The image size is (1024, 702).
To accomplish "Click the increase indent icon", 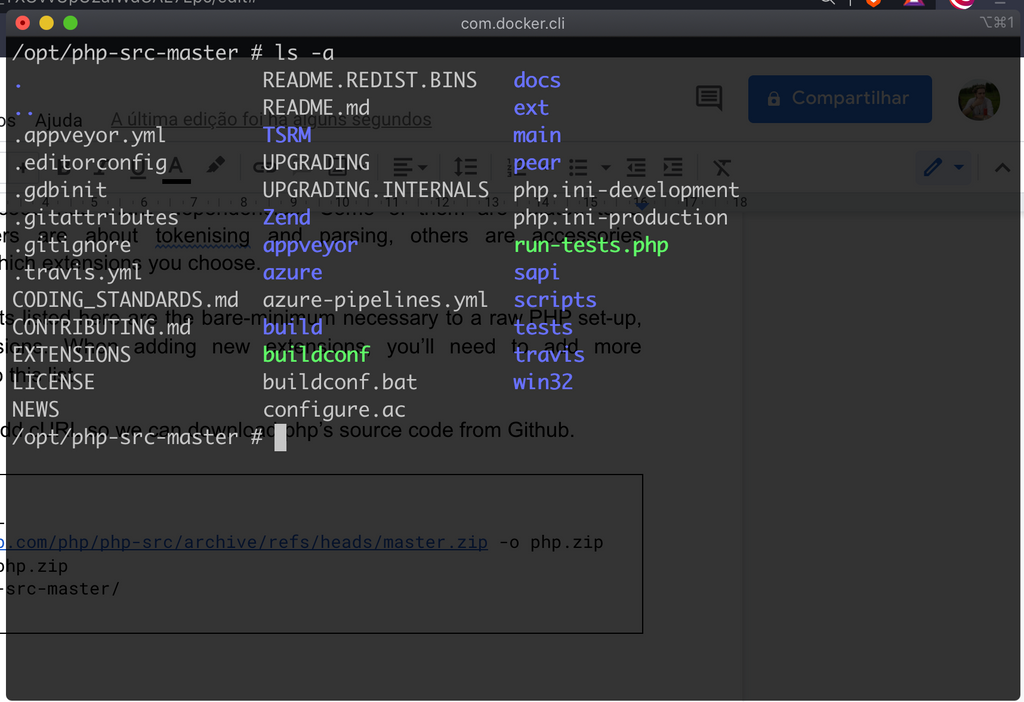I will [x=672, y=168].
